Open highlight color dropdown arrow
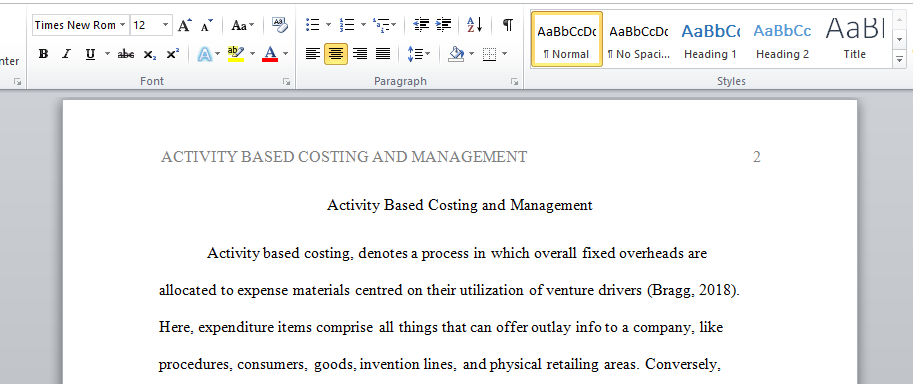Image resolution: width=913 pixels, height=384 pixels. pyautogui.click(x=253, y=54)
